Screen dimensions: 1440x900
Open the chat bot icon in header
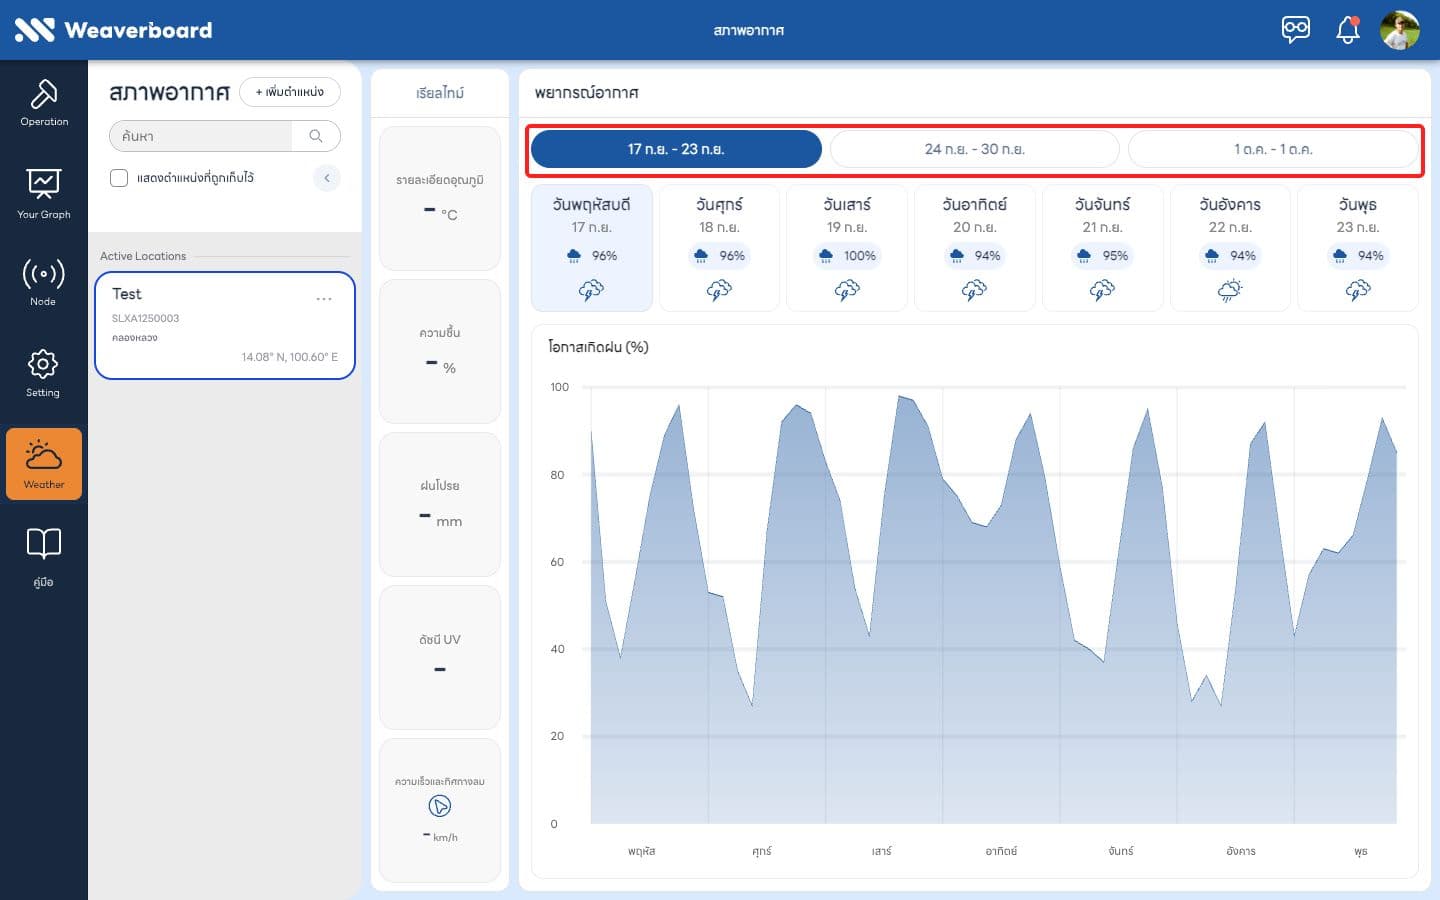pyautogui.click(x=1296, y=29)
